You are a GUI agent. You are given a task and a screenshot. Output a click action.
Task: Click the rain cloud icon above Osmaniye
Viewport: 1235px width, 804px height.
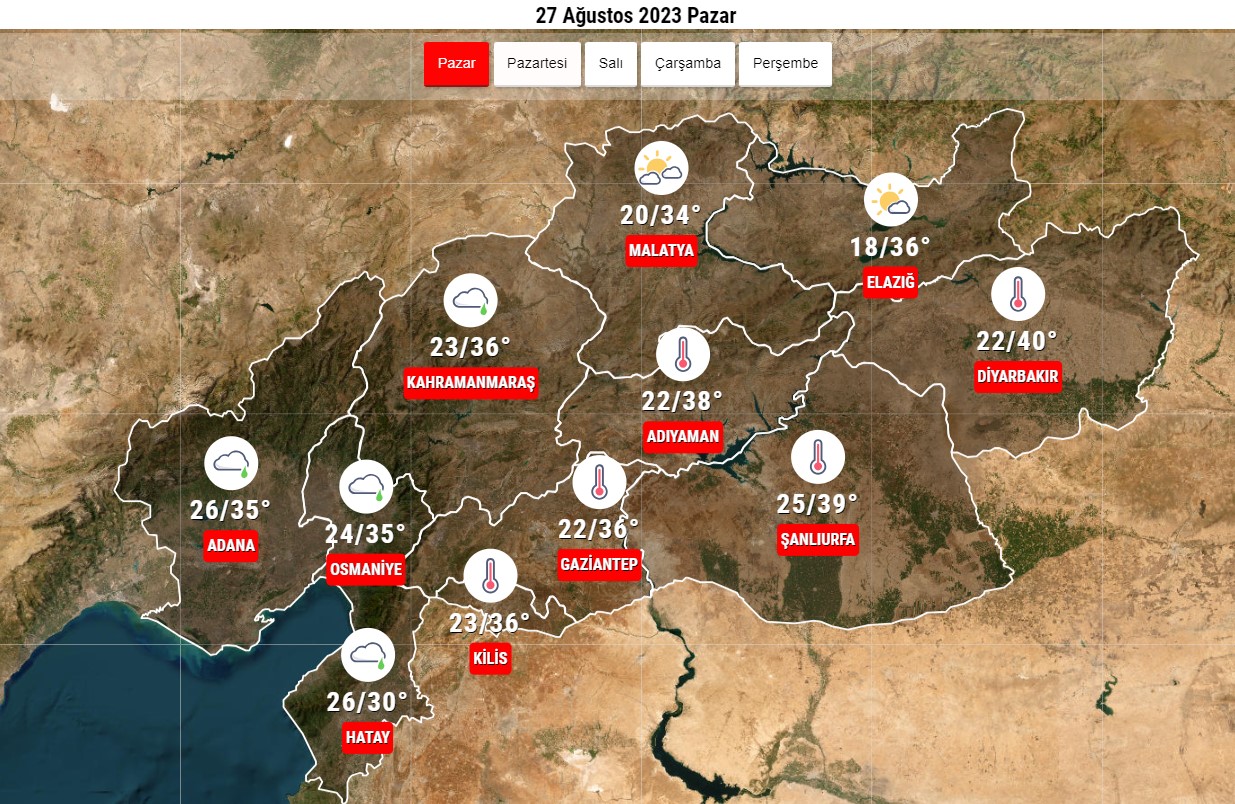(x=367, y=487)
